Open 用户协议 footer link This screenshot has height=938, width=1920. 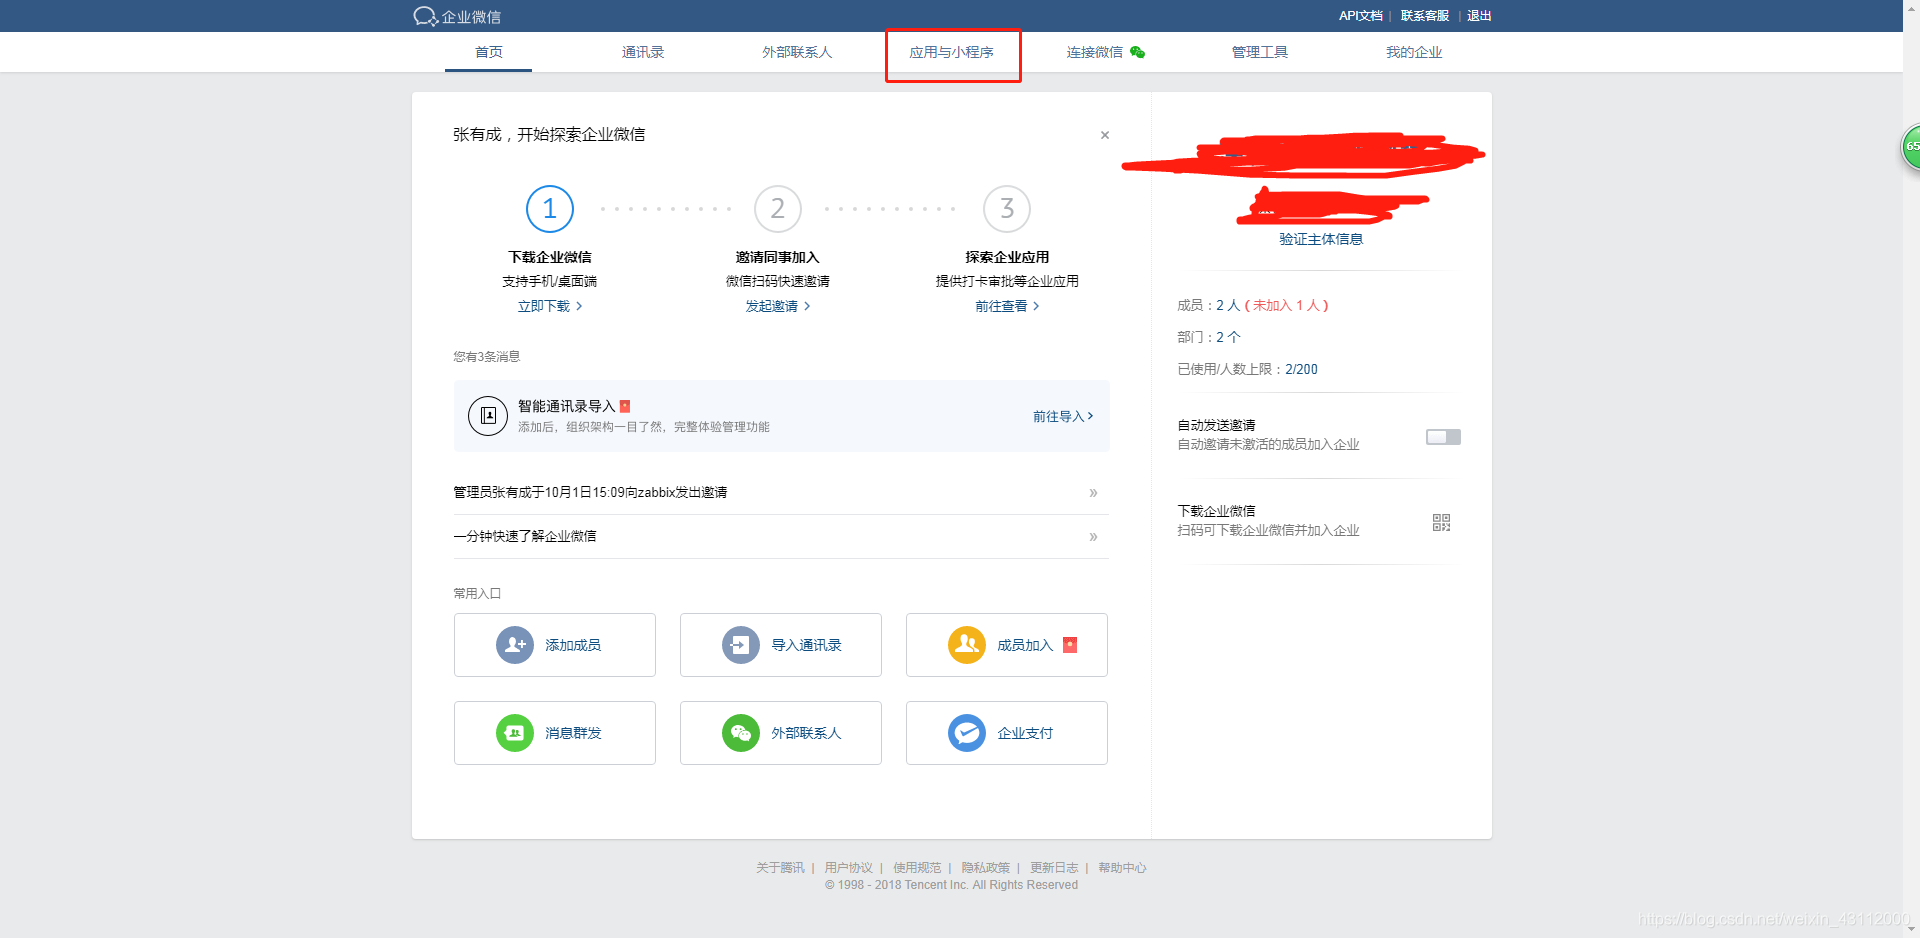(848, 868)
